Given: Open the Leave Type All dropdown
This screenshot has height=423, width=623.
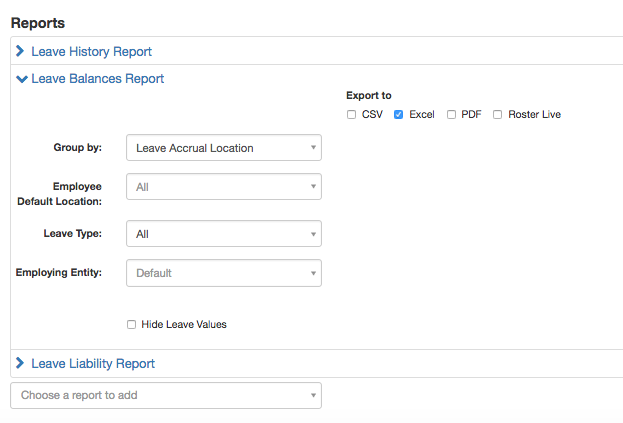Looking at the screenshot, I should pos(224,234).
